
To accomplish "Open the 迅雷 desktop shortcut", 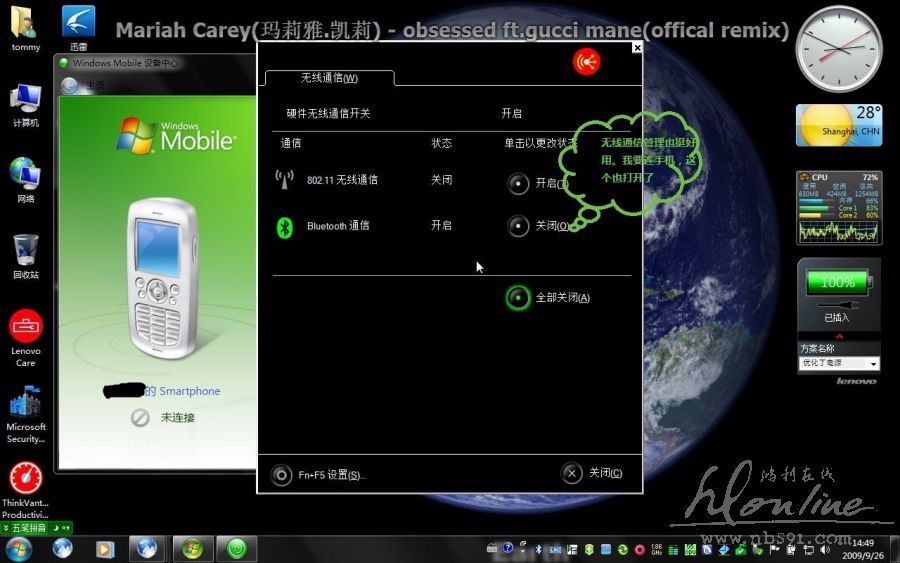I will [x=79, y=28].
